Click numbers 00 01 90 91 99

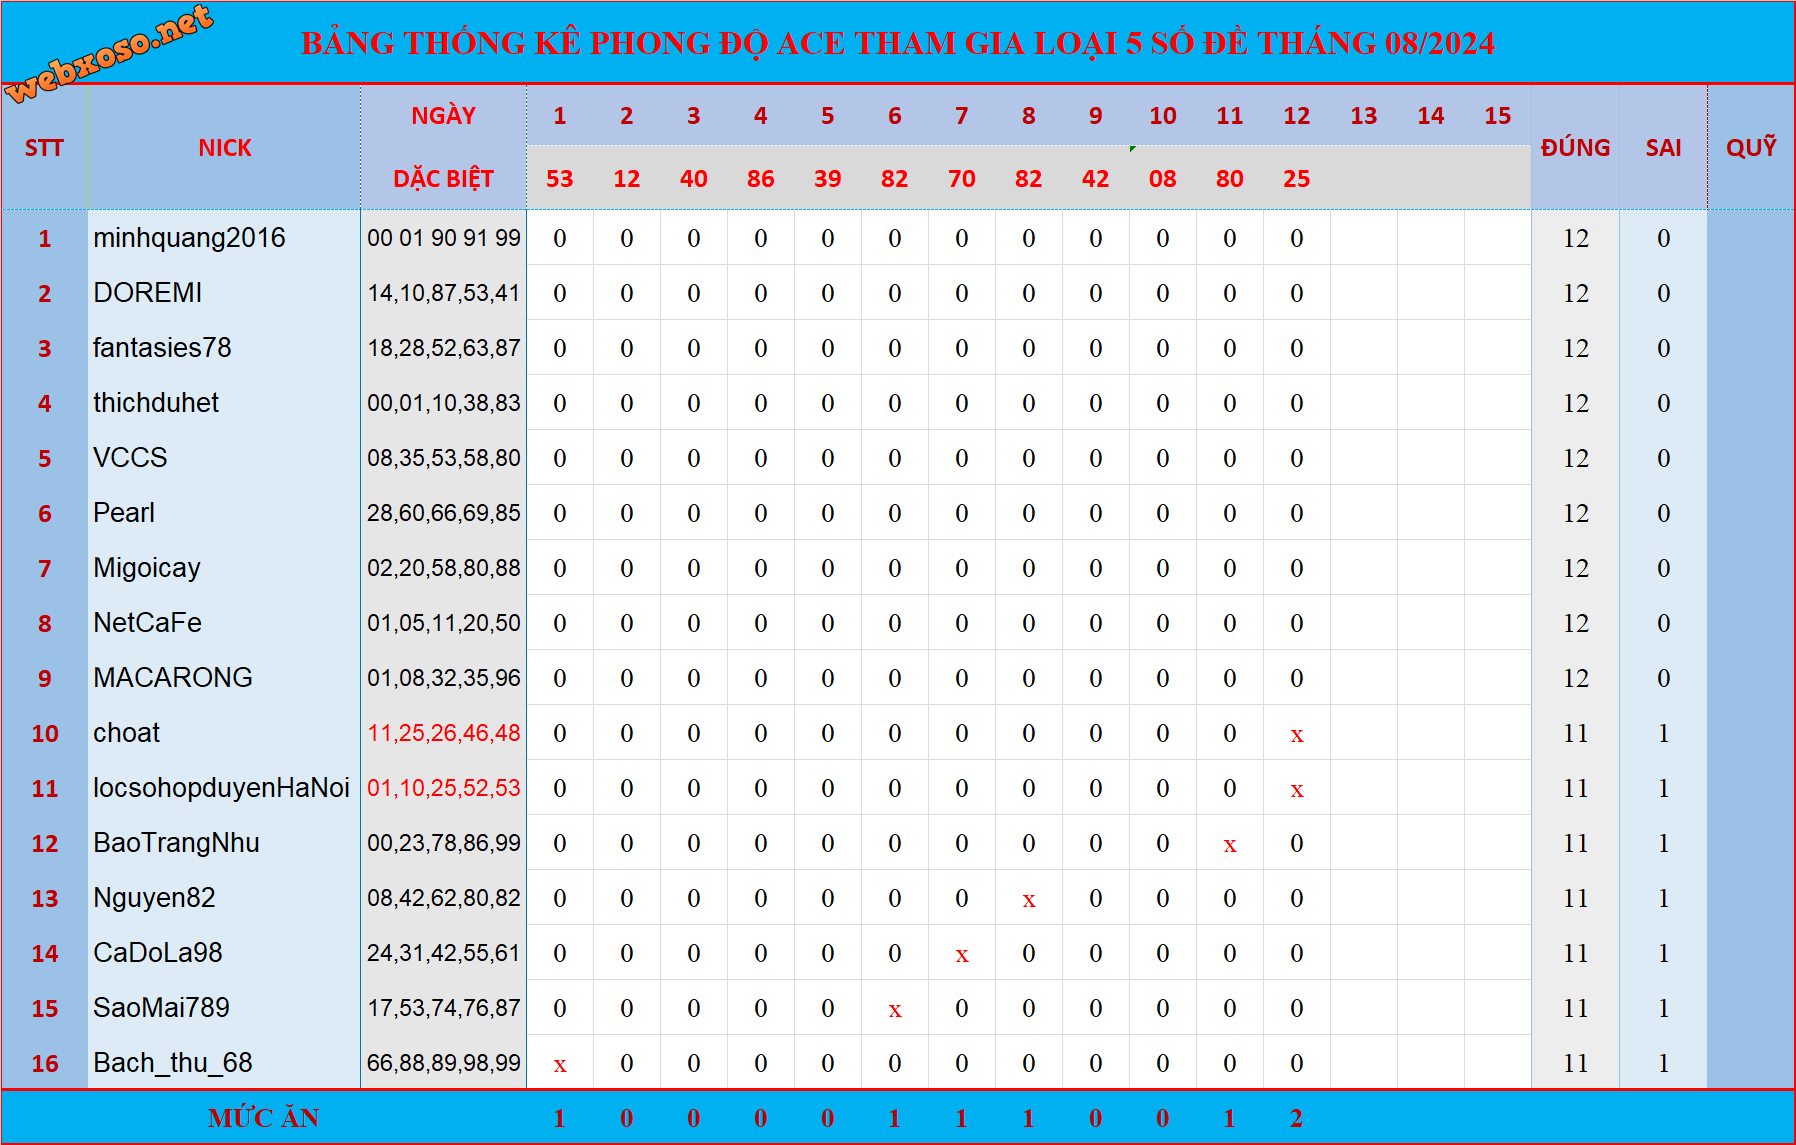click(444, 238)
